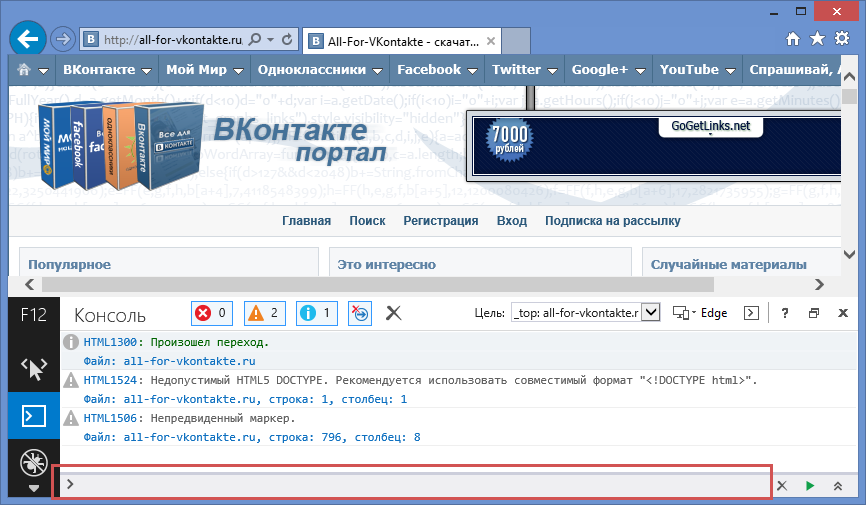Click page scroll down arrow
This screenshot has width=866, height=505.
pyautogui.click(x=849, y=254)
